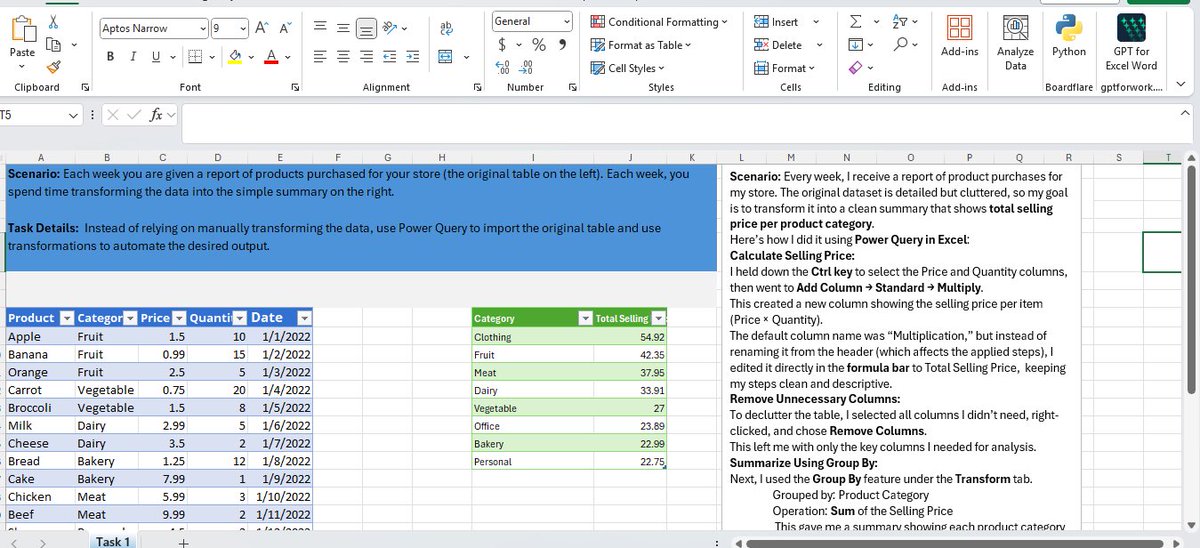Open Number group dialog launcher

(x=572, y=88)
